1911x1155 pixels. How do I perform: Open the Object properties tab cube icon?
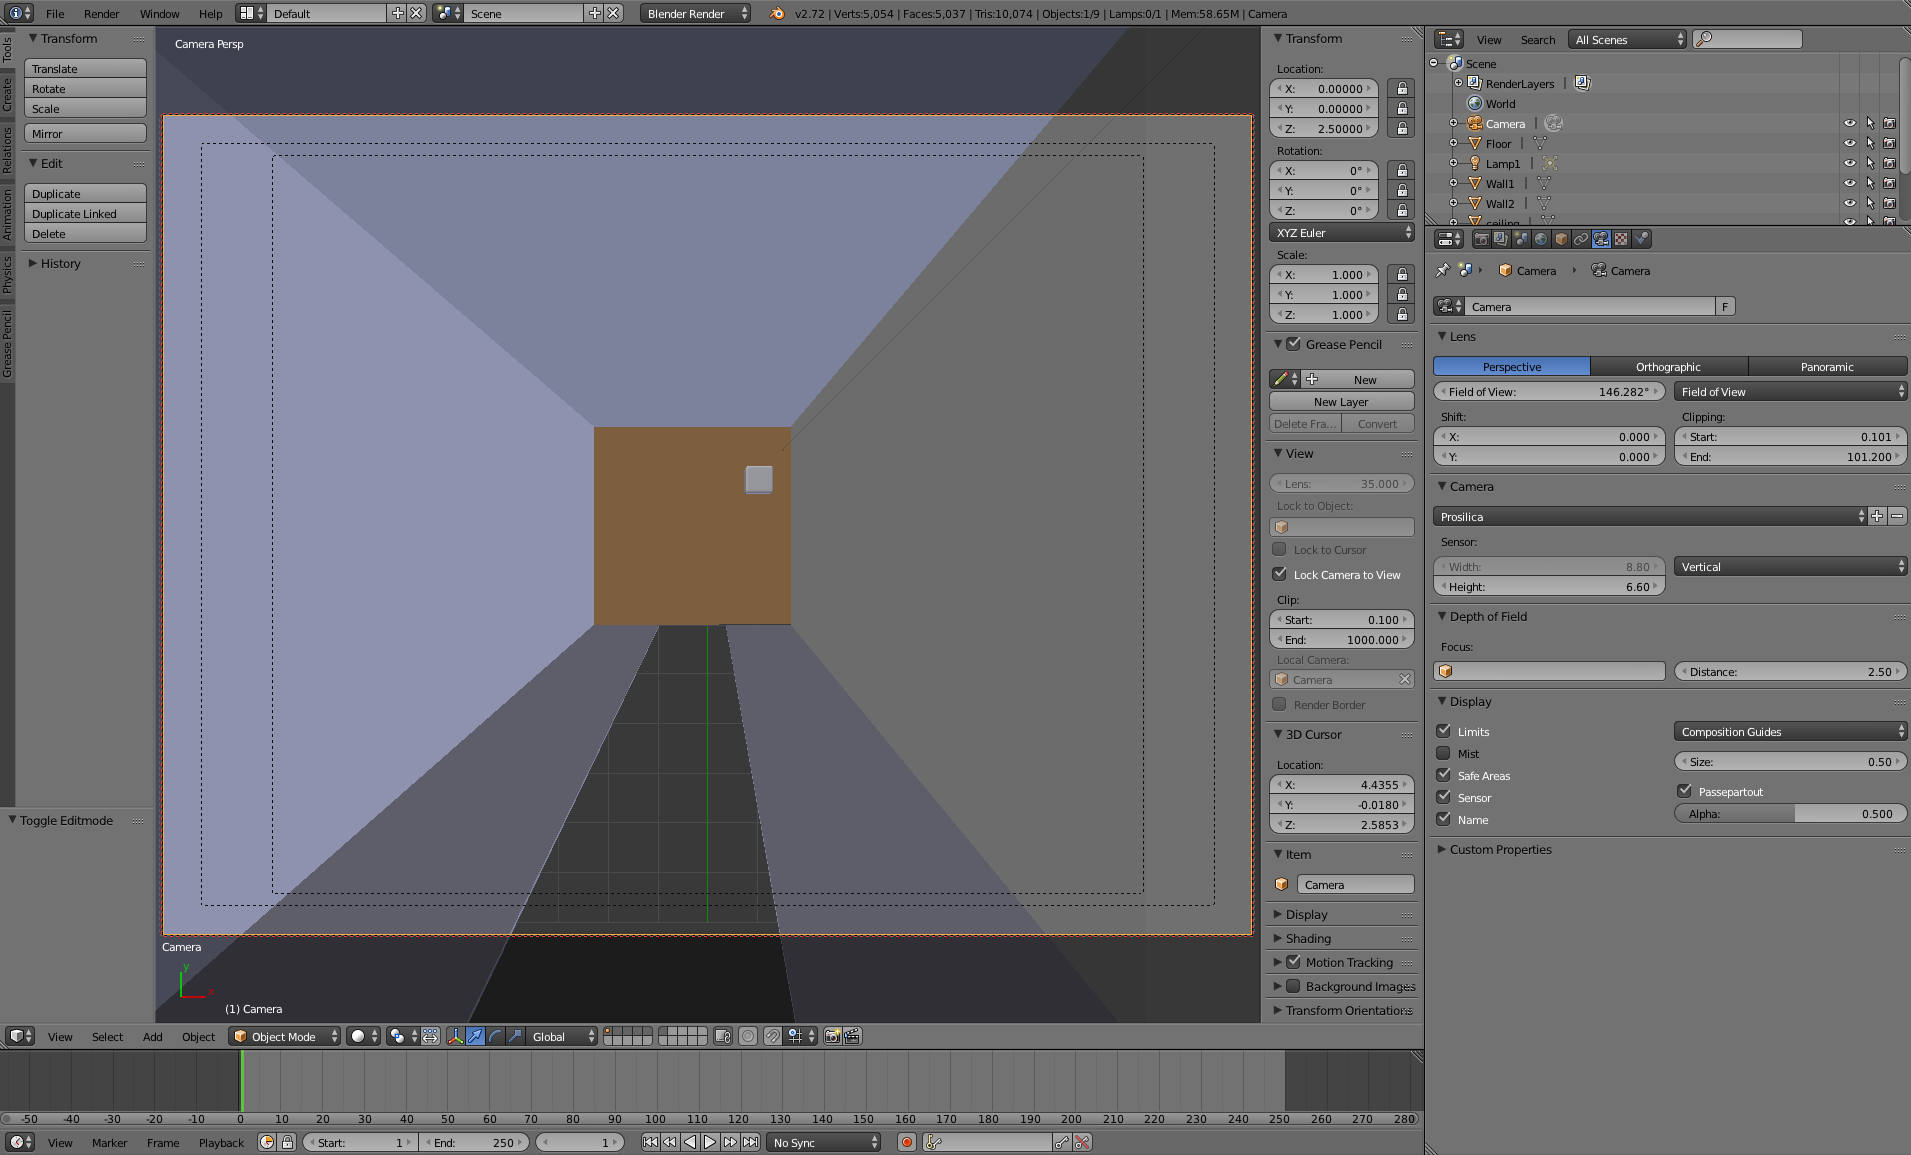pyautogui.click(x=1561, y=239)
